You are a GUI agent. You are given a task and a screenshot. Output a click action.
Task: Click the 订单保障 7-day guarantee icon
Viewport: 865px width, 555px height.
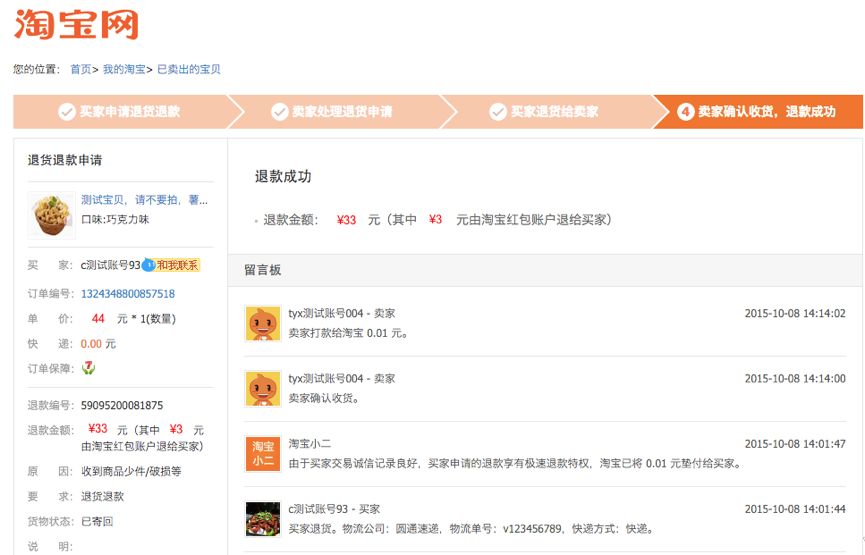click(88, 367)
